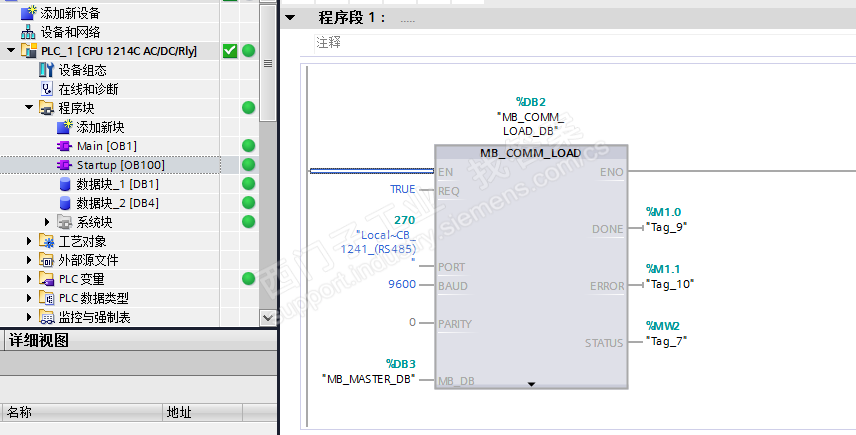Select the PARITY value 0
Screen dimensions: 856x435
coord(413,323)
